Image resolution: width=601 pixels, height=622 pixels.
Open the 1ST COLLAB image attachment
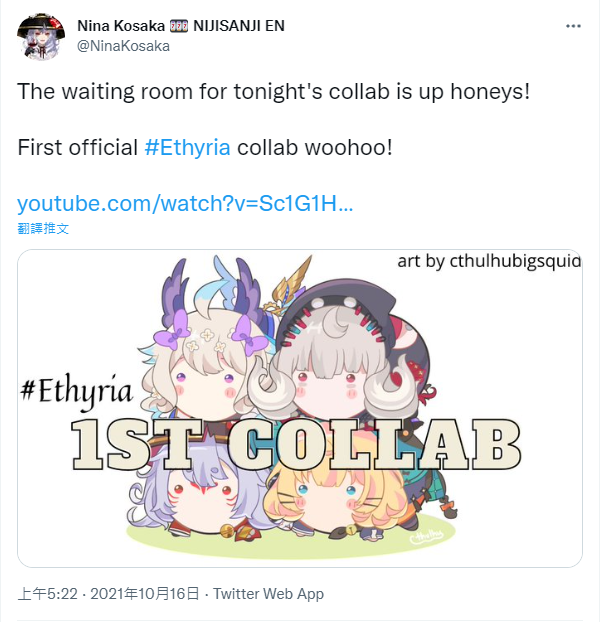[300, 408]
